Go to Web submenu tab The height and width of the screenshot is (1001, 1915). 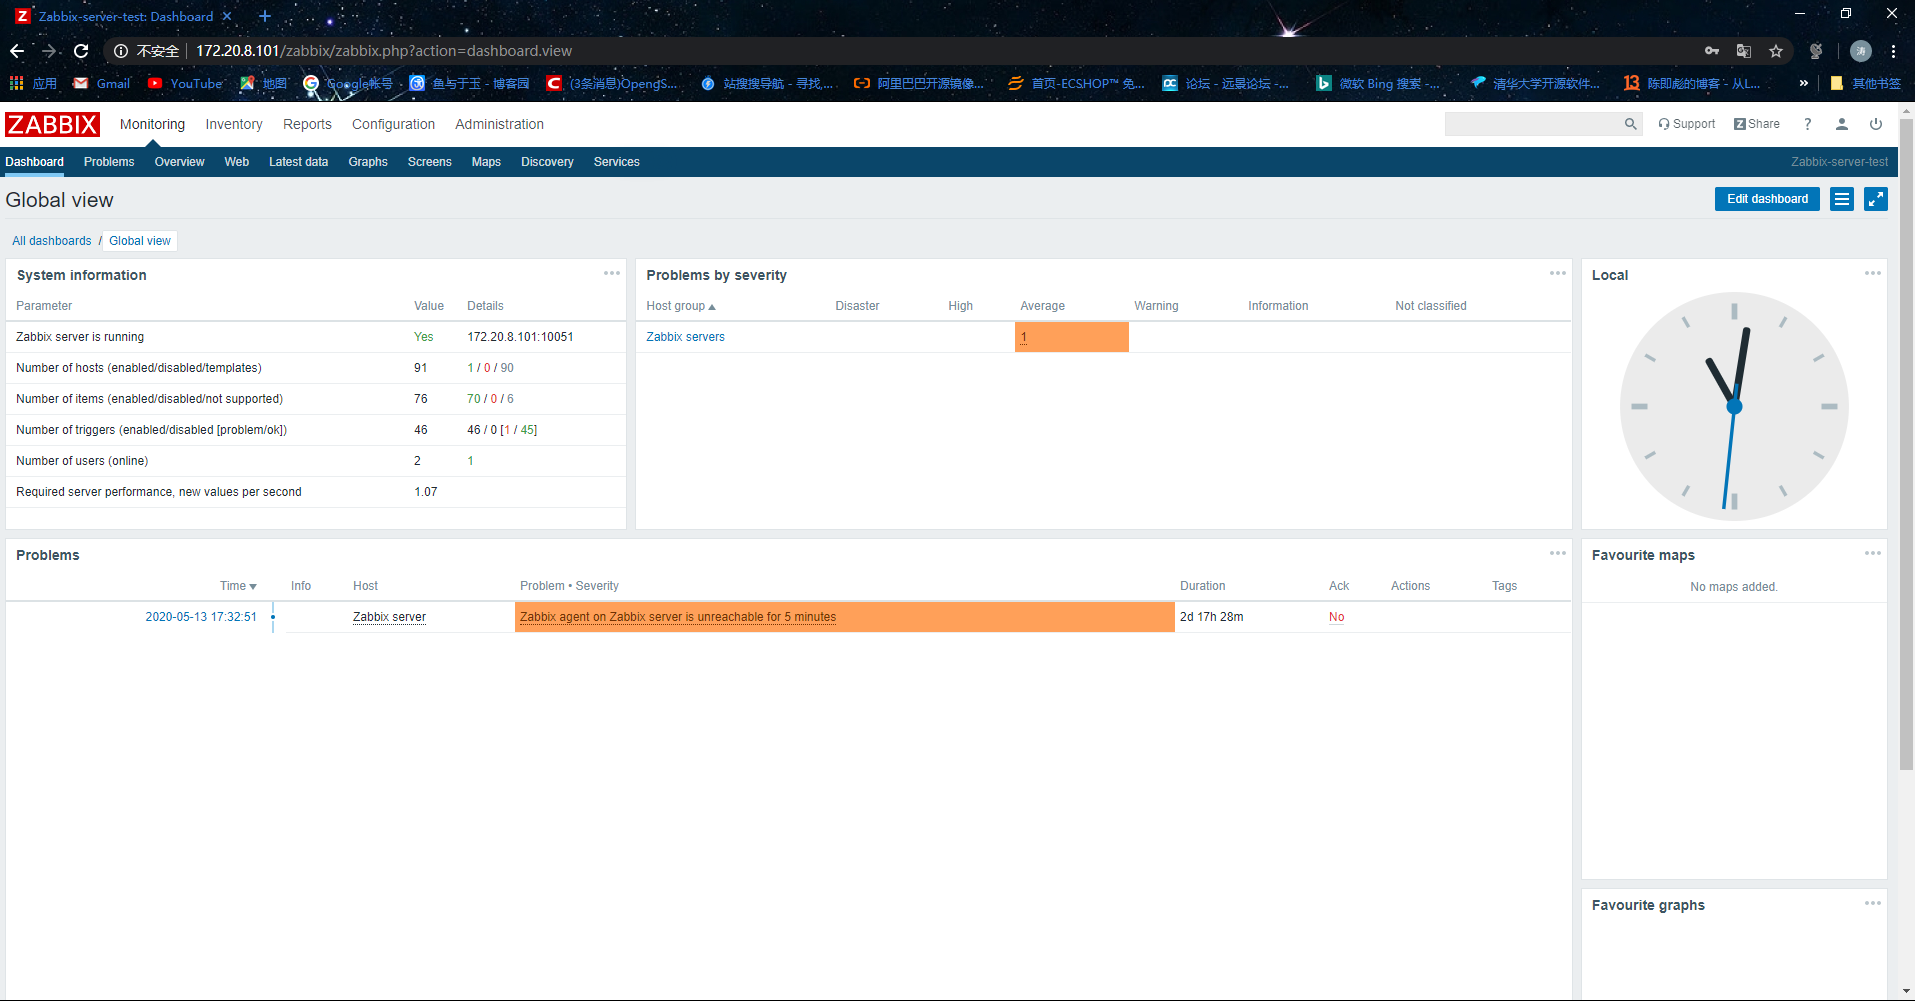[237, 162]
